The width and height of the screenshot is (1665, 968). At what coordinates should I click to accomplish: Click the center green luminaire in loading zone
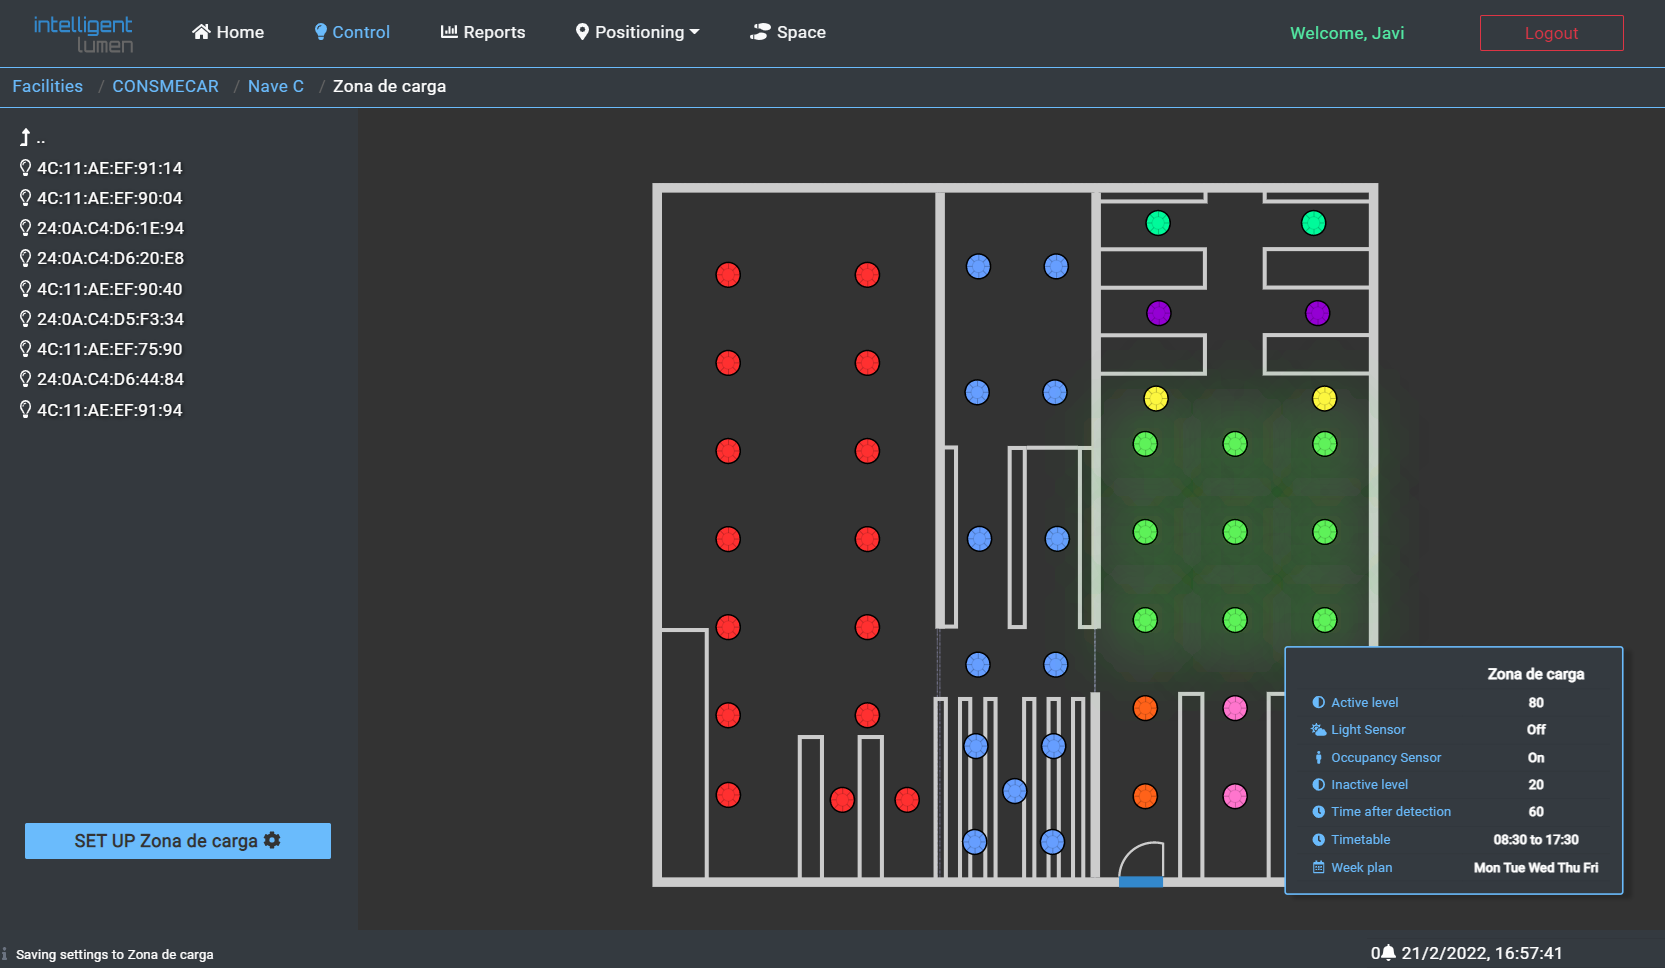[x=1235, y=532]
